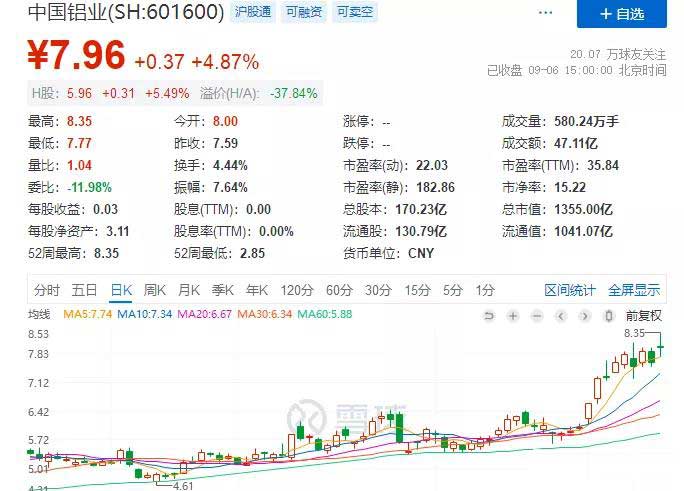
Task: Switch to the 60分 chart tab
Action: click(x=339, y=290)
